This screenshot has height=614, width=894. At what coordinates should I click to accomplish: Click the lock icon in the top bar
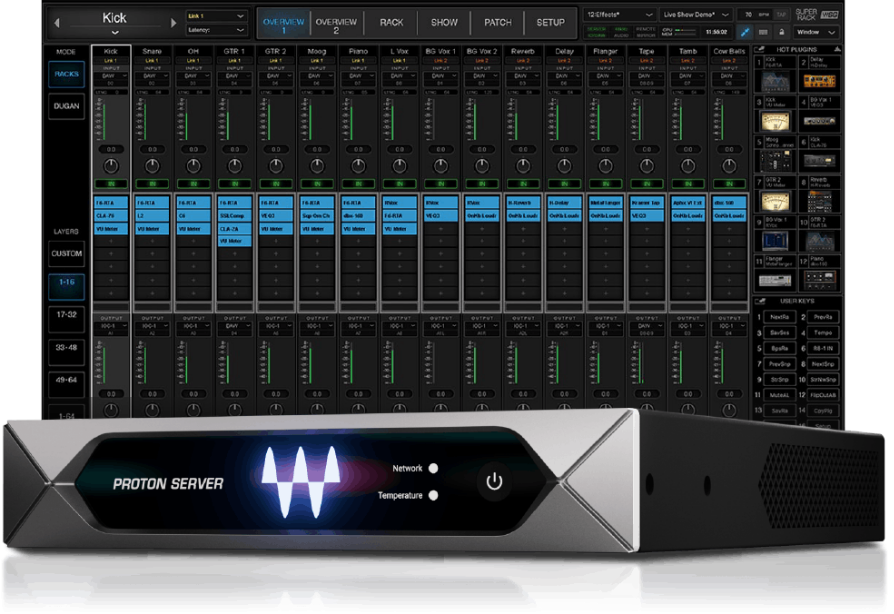click(782, 32)
